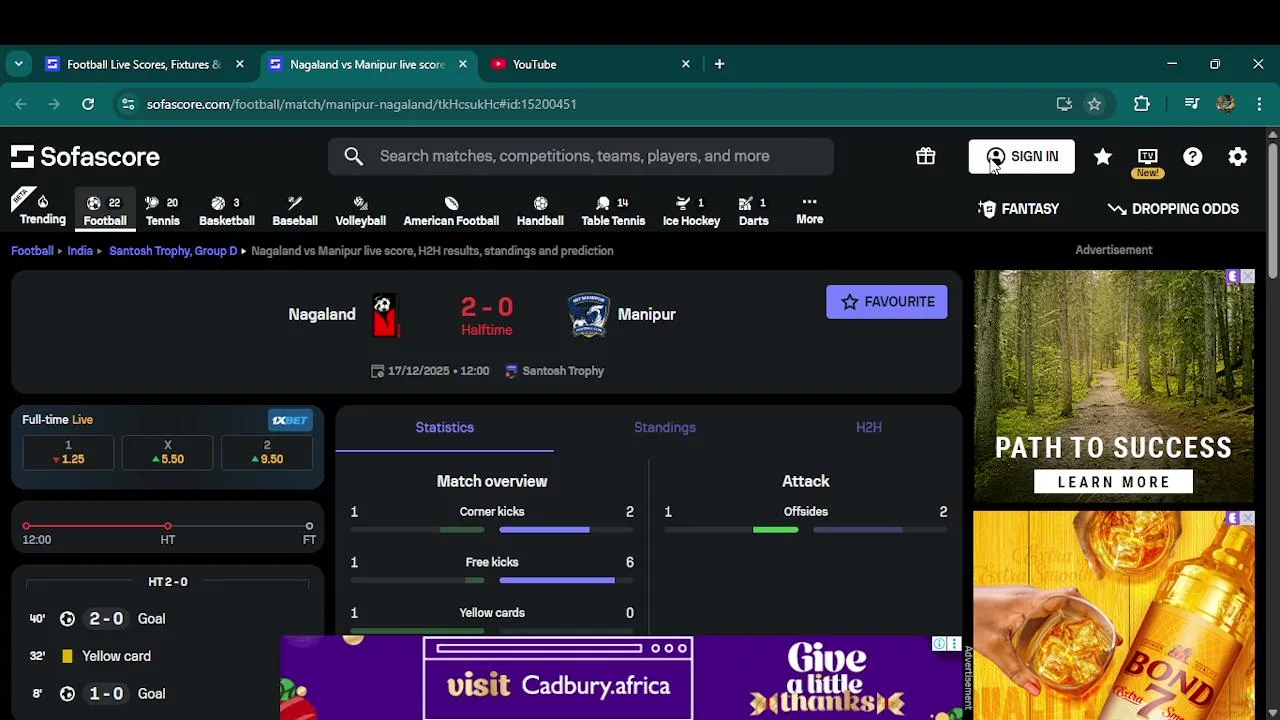Click the Manipur team crest
The height and width of the screenshot is (720, 1280).
point(589,315)
